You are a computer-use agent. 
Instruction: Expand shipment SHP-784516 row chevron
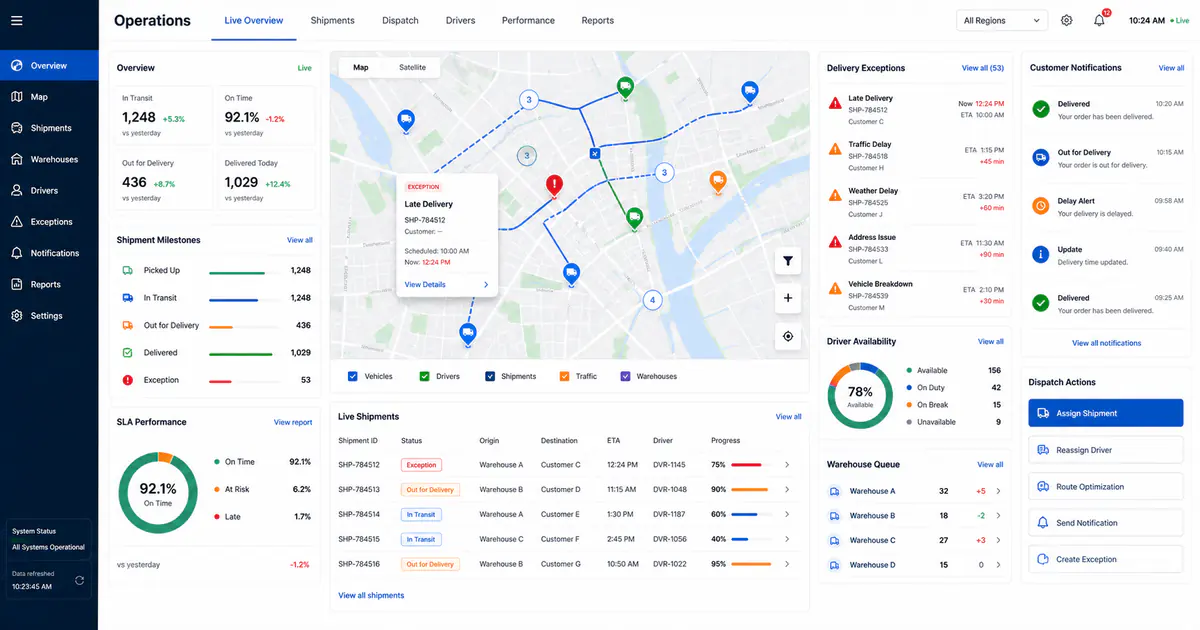787,564
